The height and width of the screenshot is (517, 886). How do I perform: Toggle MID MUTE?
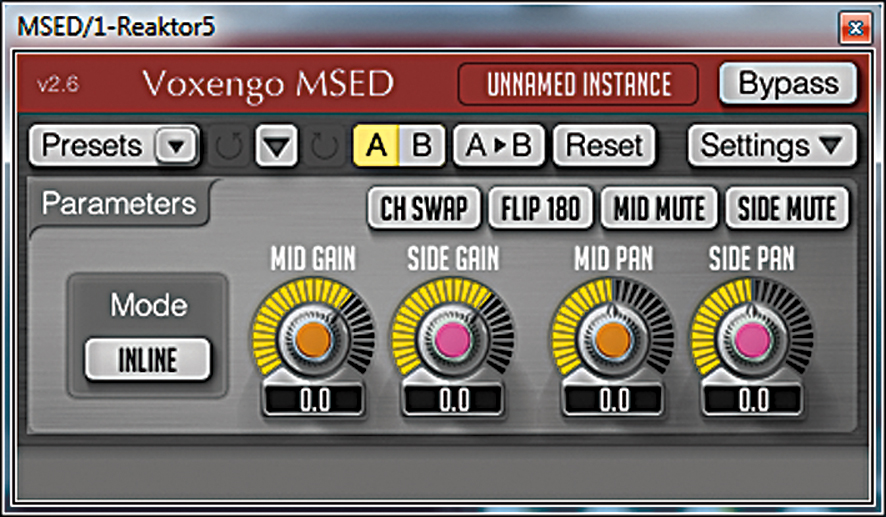tap(659, 208)
